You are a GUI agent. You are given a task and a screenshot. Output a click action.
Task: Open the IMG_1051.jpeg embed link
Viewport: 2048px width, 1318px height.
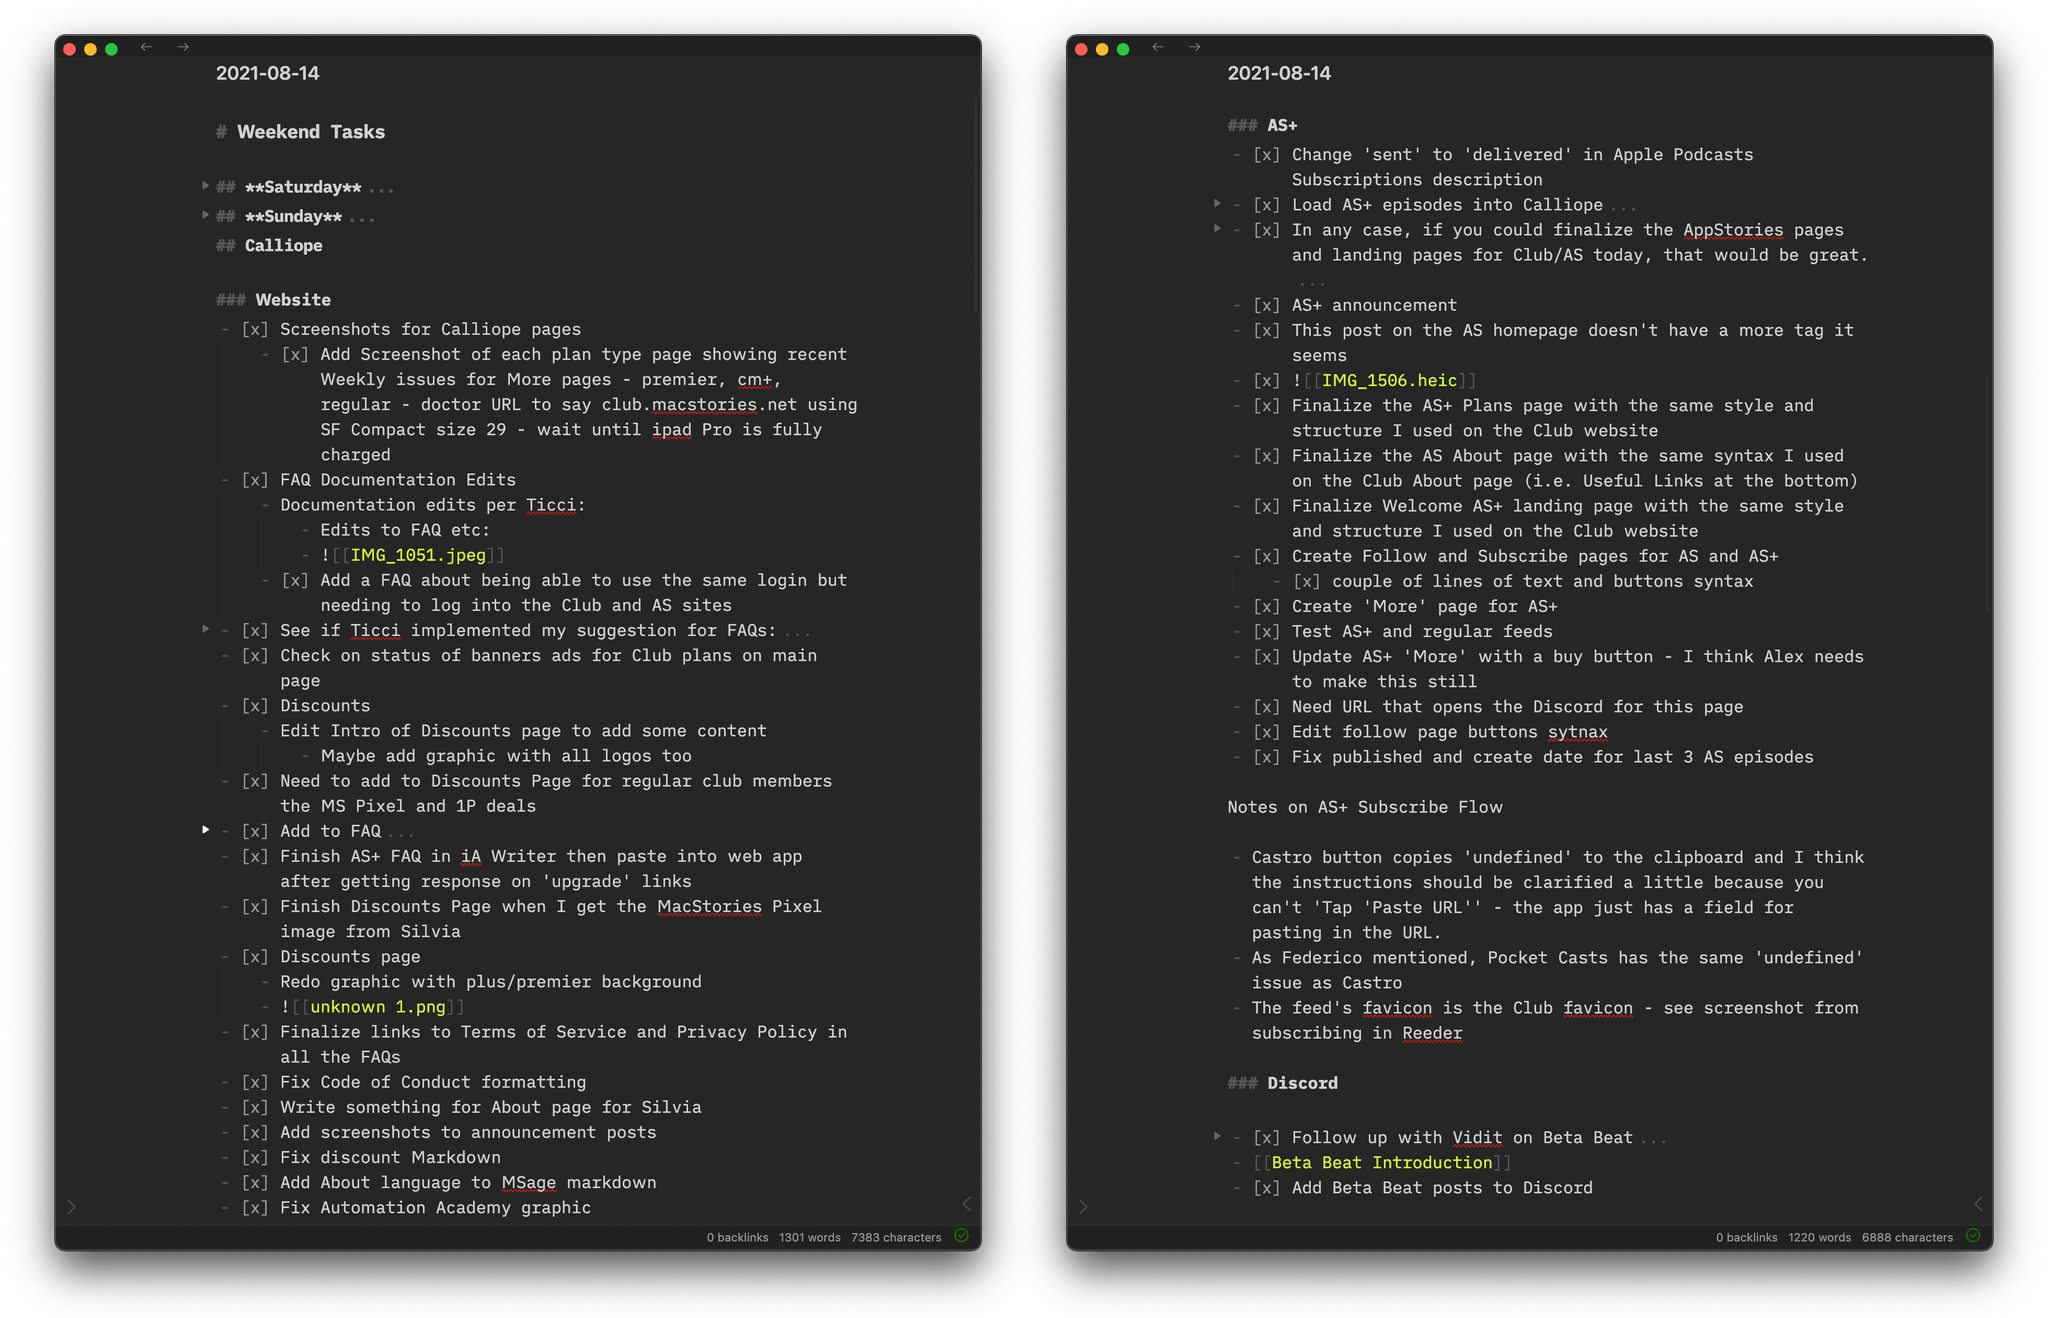pyautogui.click(x=418, y=555)
